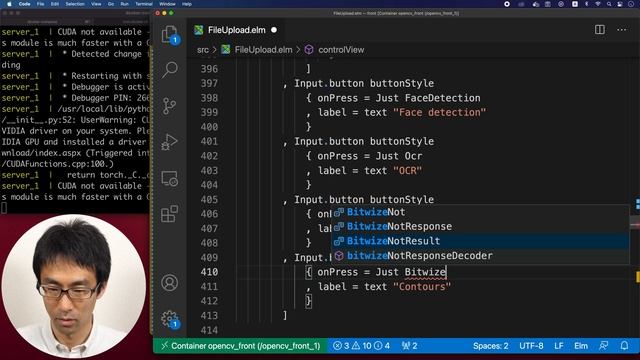
Task: Click the src breadcrumb
Action: pos(203,50)
